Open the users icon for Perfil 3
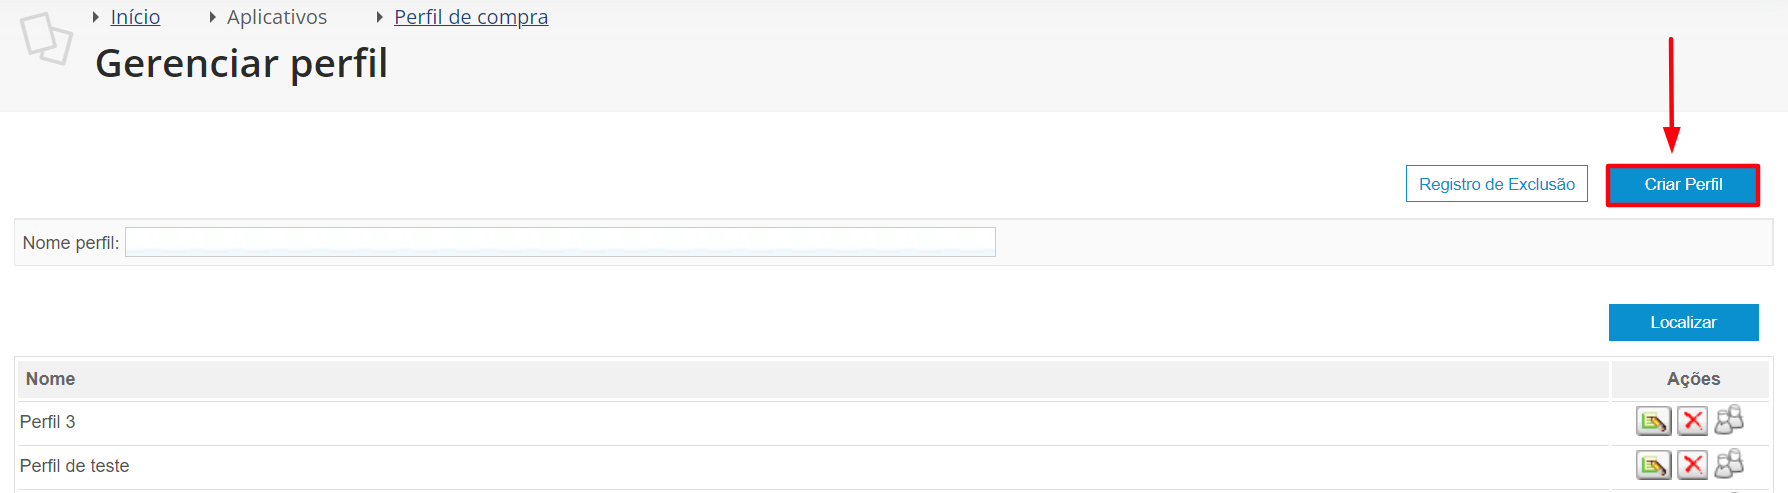 pos(1729,420)
